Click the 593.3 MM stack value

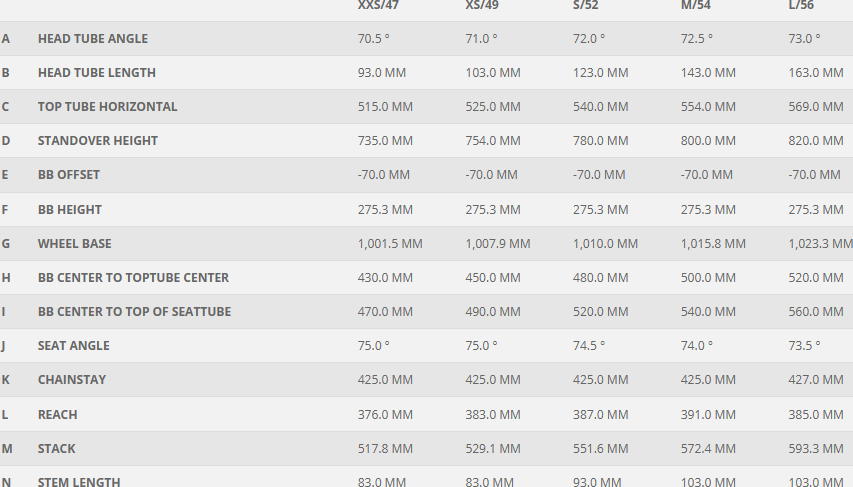pos(816,449)
